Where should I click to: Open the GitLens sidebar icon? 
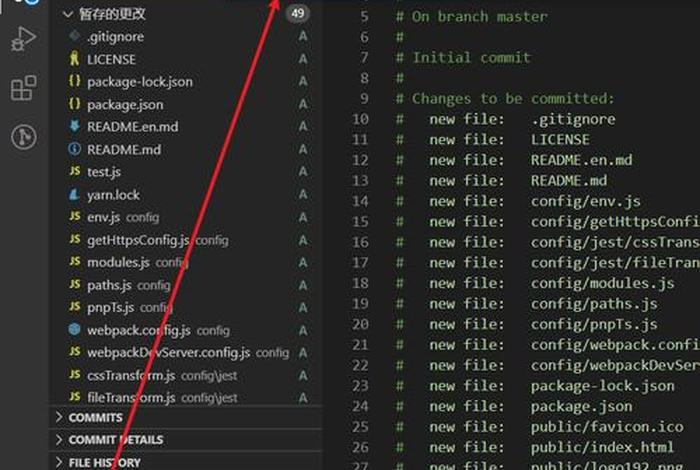[x=24, y=137]
